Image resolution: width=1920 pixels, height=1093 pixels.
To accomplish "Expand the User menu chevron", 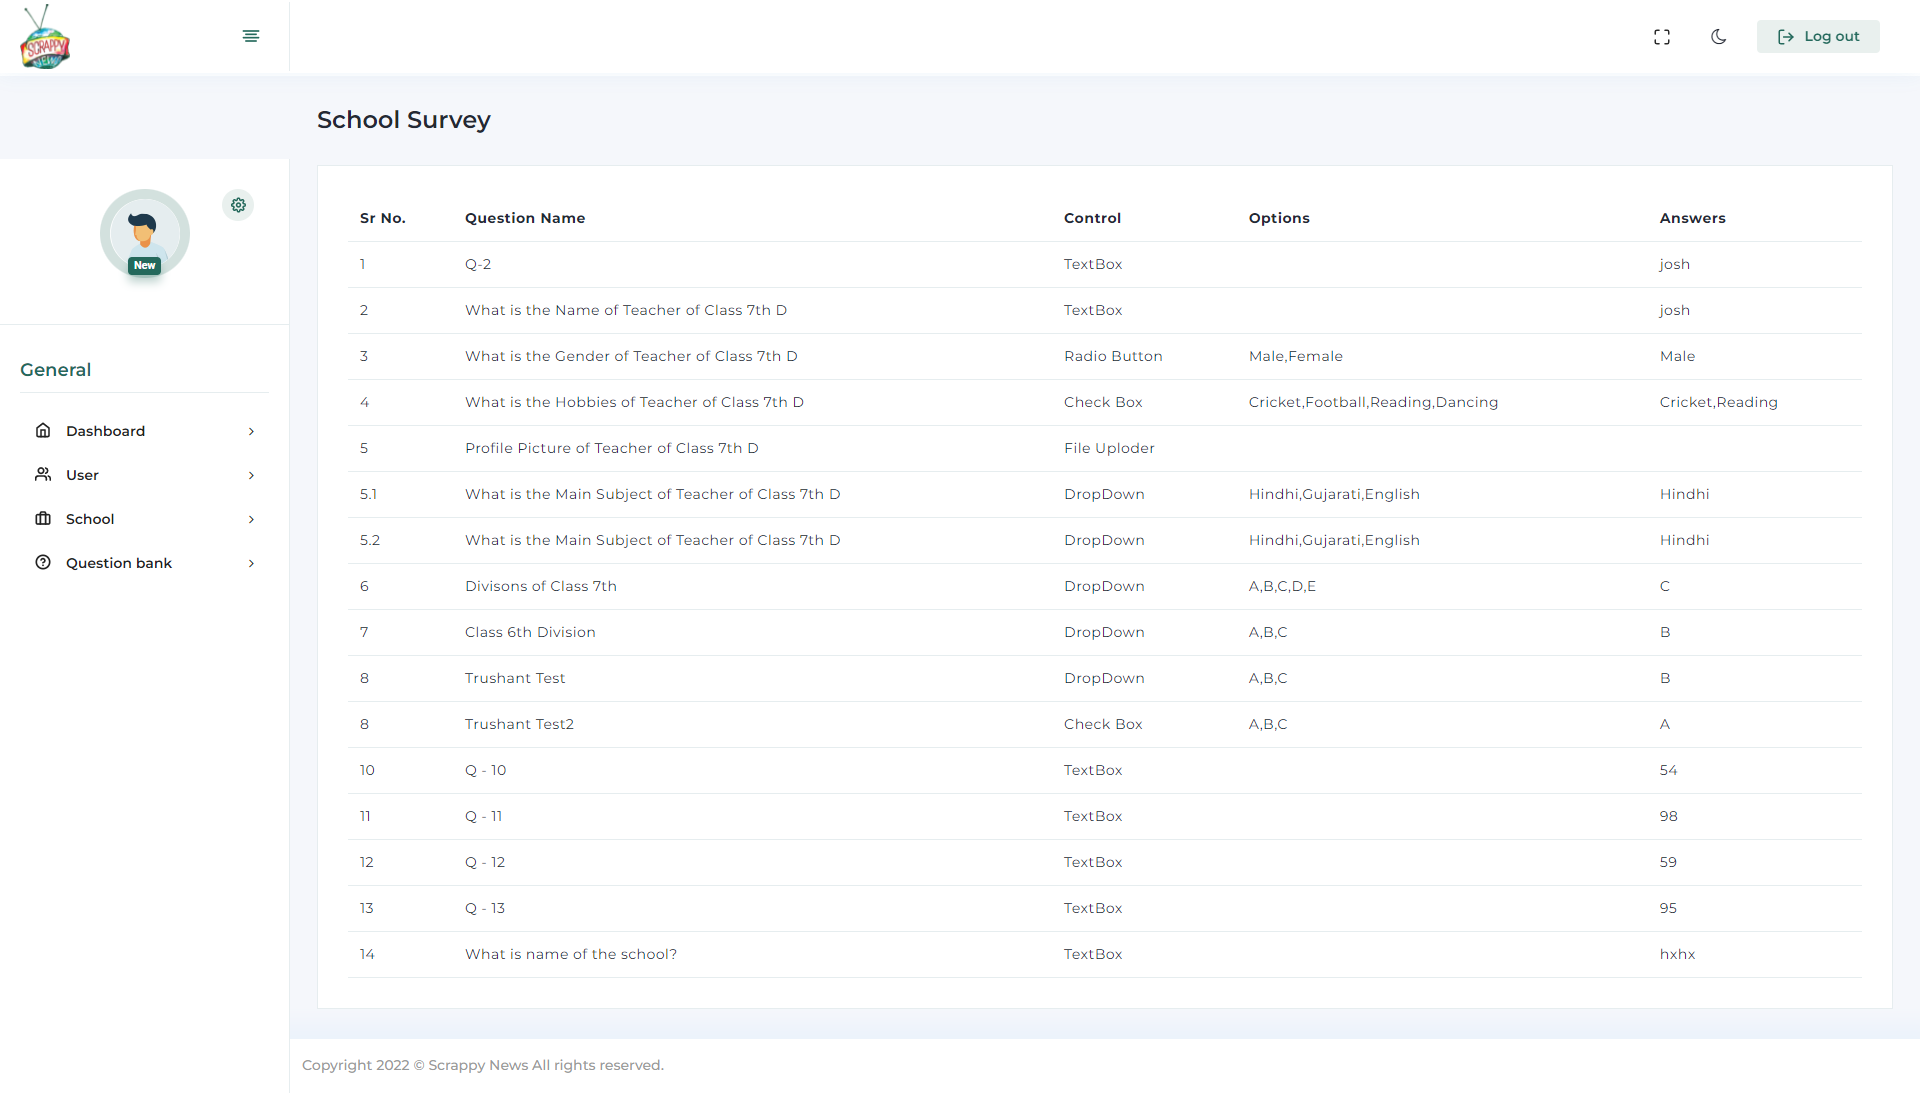I will pyautogui.click(x=251, y=476).
